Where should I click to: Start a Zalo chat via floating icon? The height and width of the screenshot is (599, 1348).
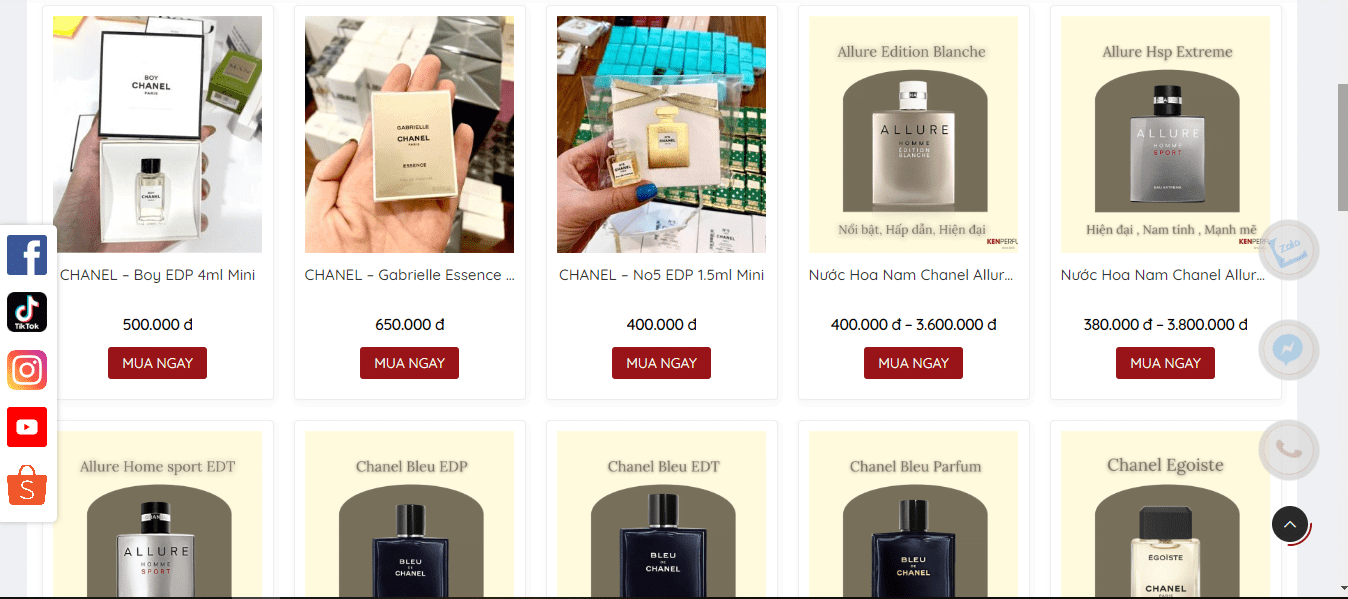click(1288, 250)
